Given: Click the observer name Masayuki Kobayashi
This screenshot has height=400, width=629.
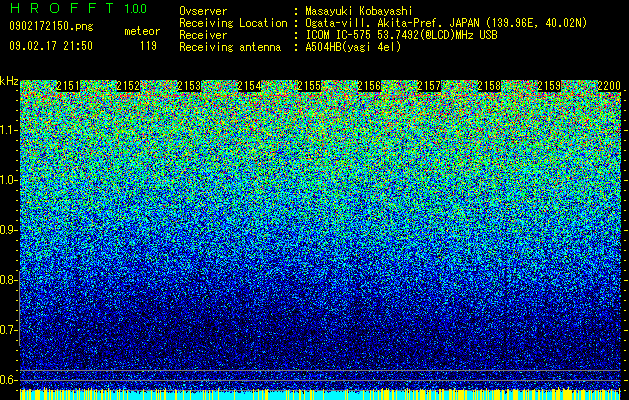Looking at the screenshot, I should click(359, 11).
